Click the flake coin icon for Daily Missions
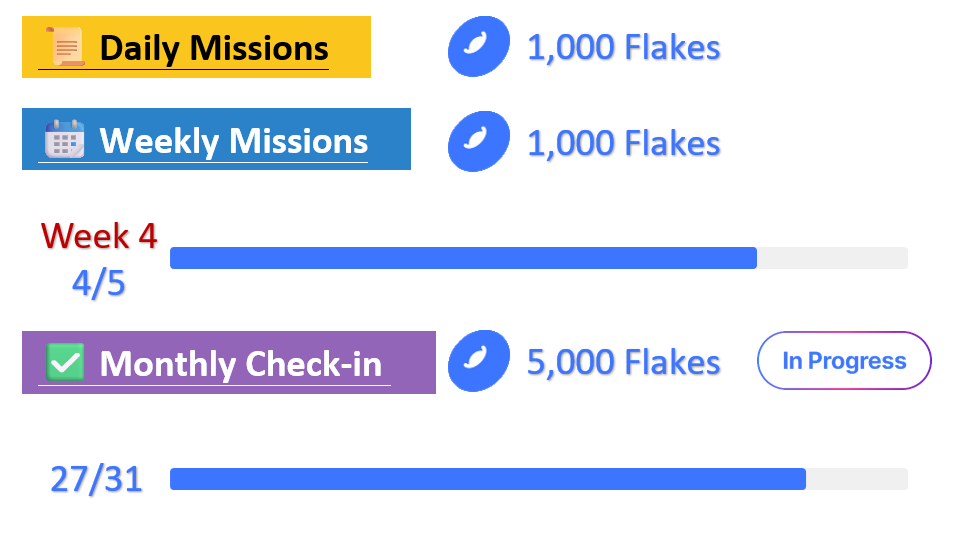 coord(478,47)
